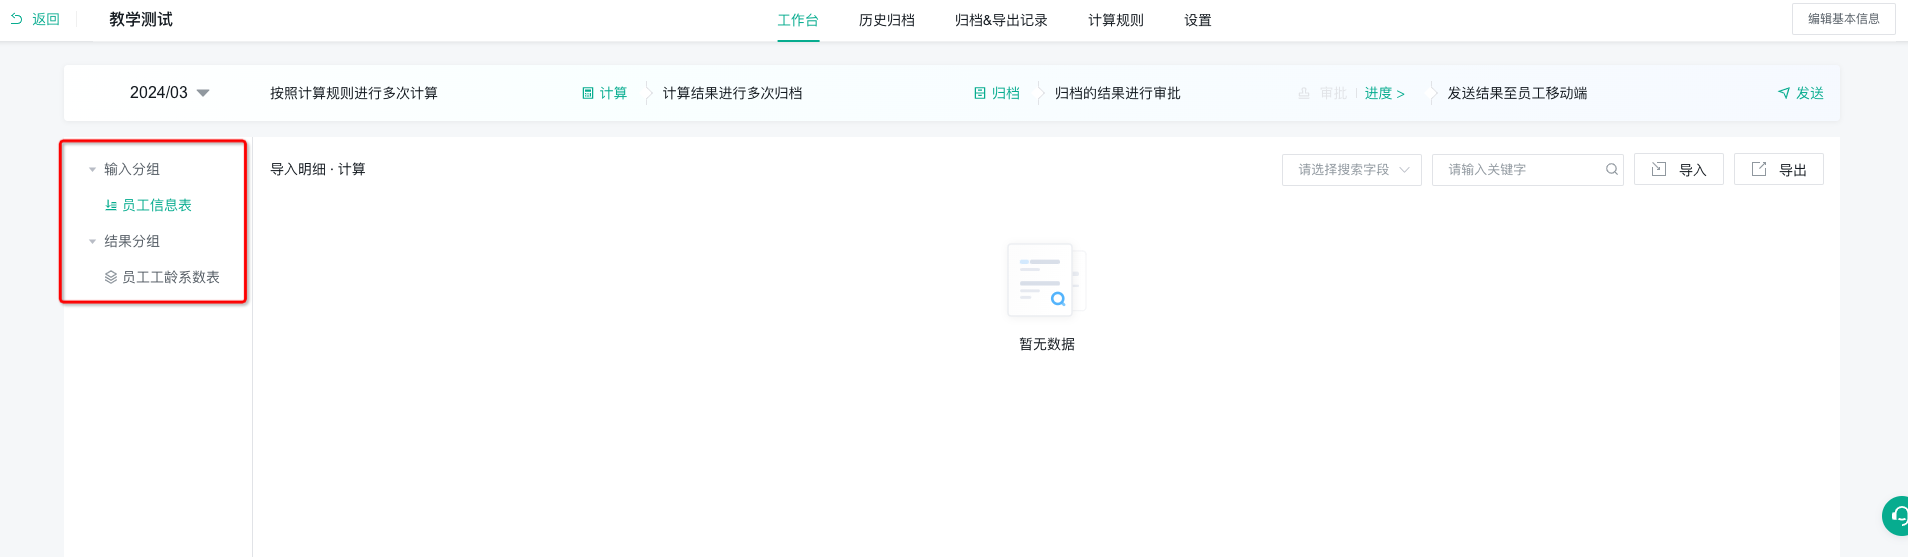Click the 发送结果至员工移动端 step text
This screenshot has width=1908, height=557.
coord(1518,93)
